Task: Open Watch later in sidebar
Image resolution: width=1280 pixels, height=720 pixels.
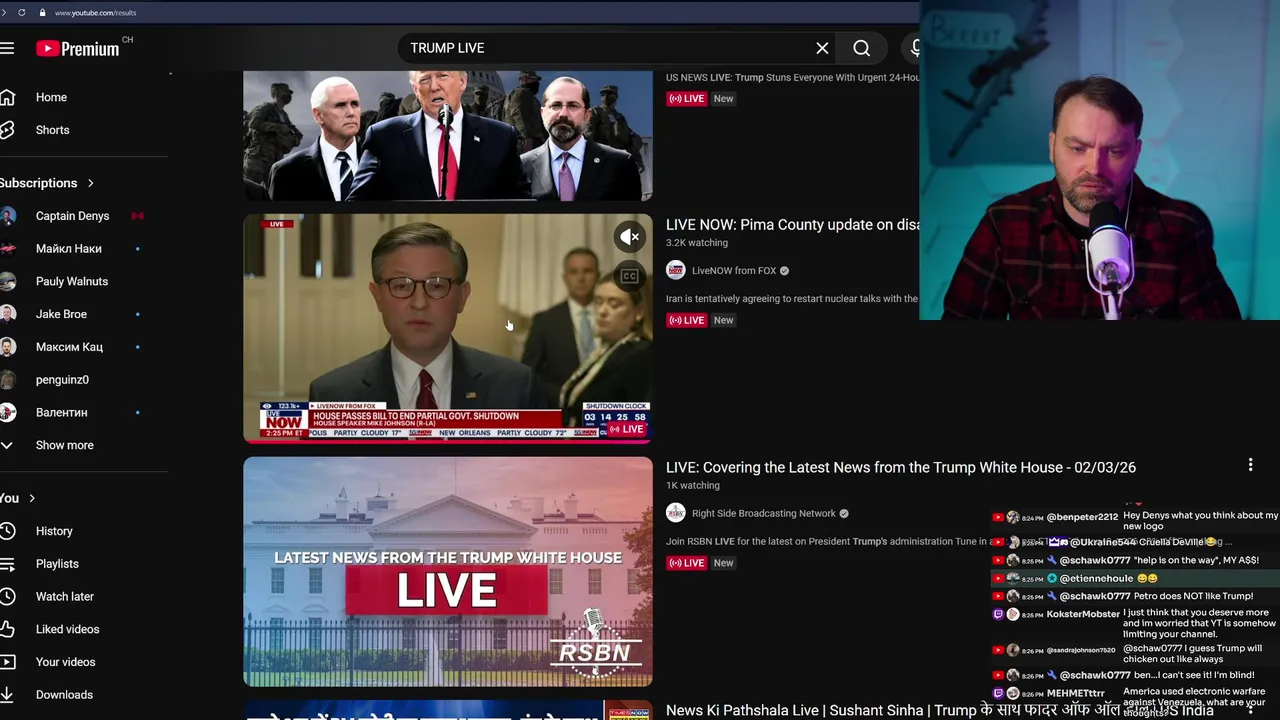Action: 65,597
